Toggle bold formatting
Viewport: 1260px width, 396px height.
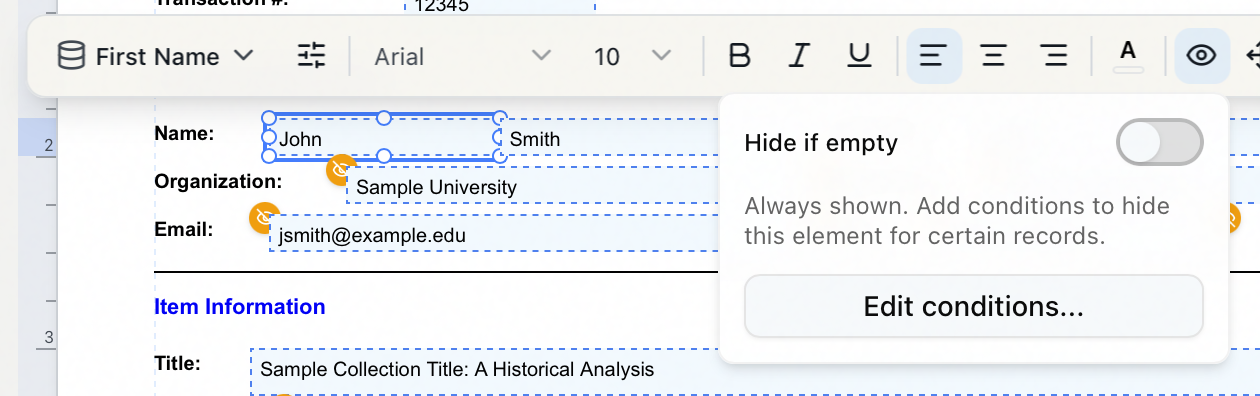point(739,56)
